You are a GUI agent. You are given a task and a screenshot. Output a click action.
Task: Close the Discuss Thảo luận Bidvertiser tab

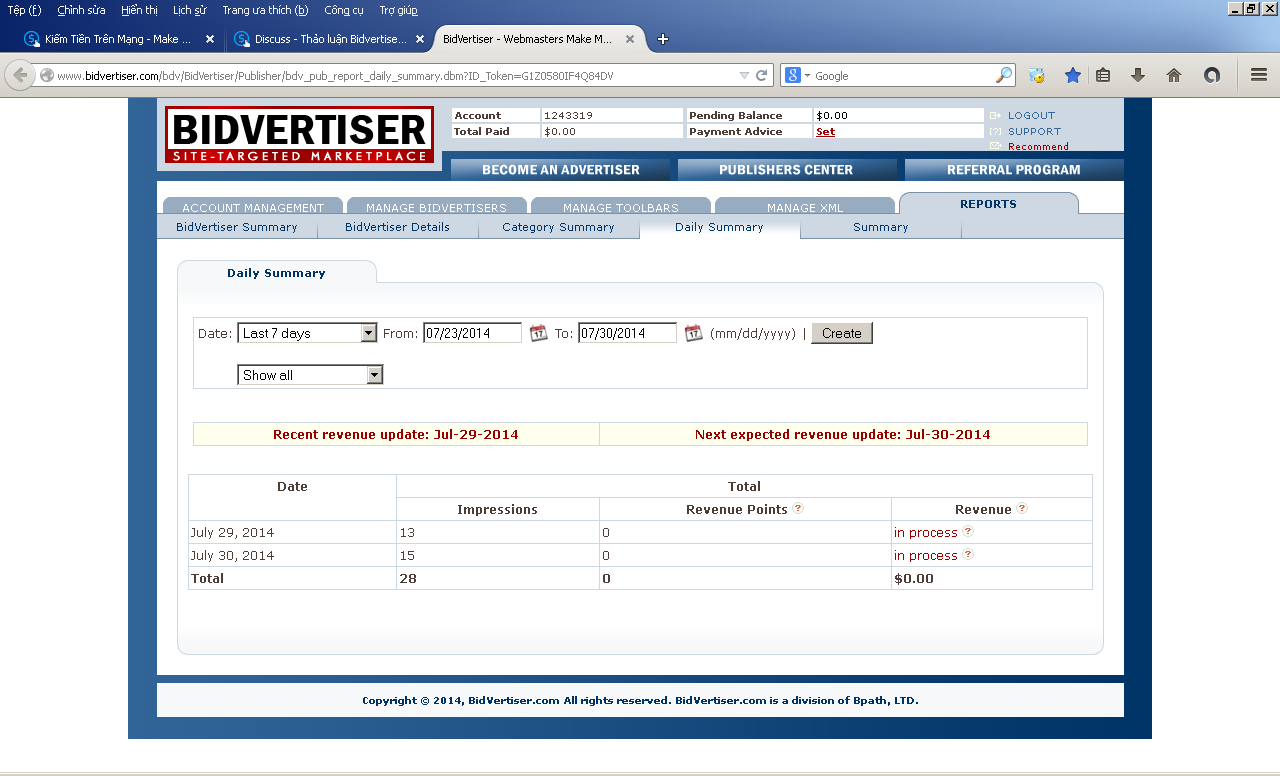pyautogui.click(x=420, y=39)
